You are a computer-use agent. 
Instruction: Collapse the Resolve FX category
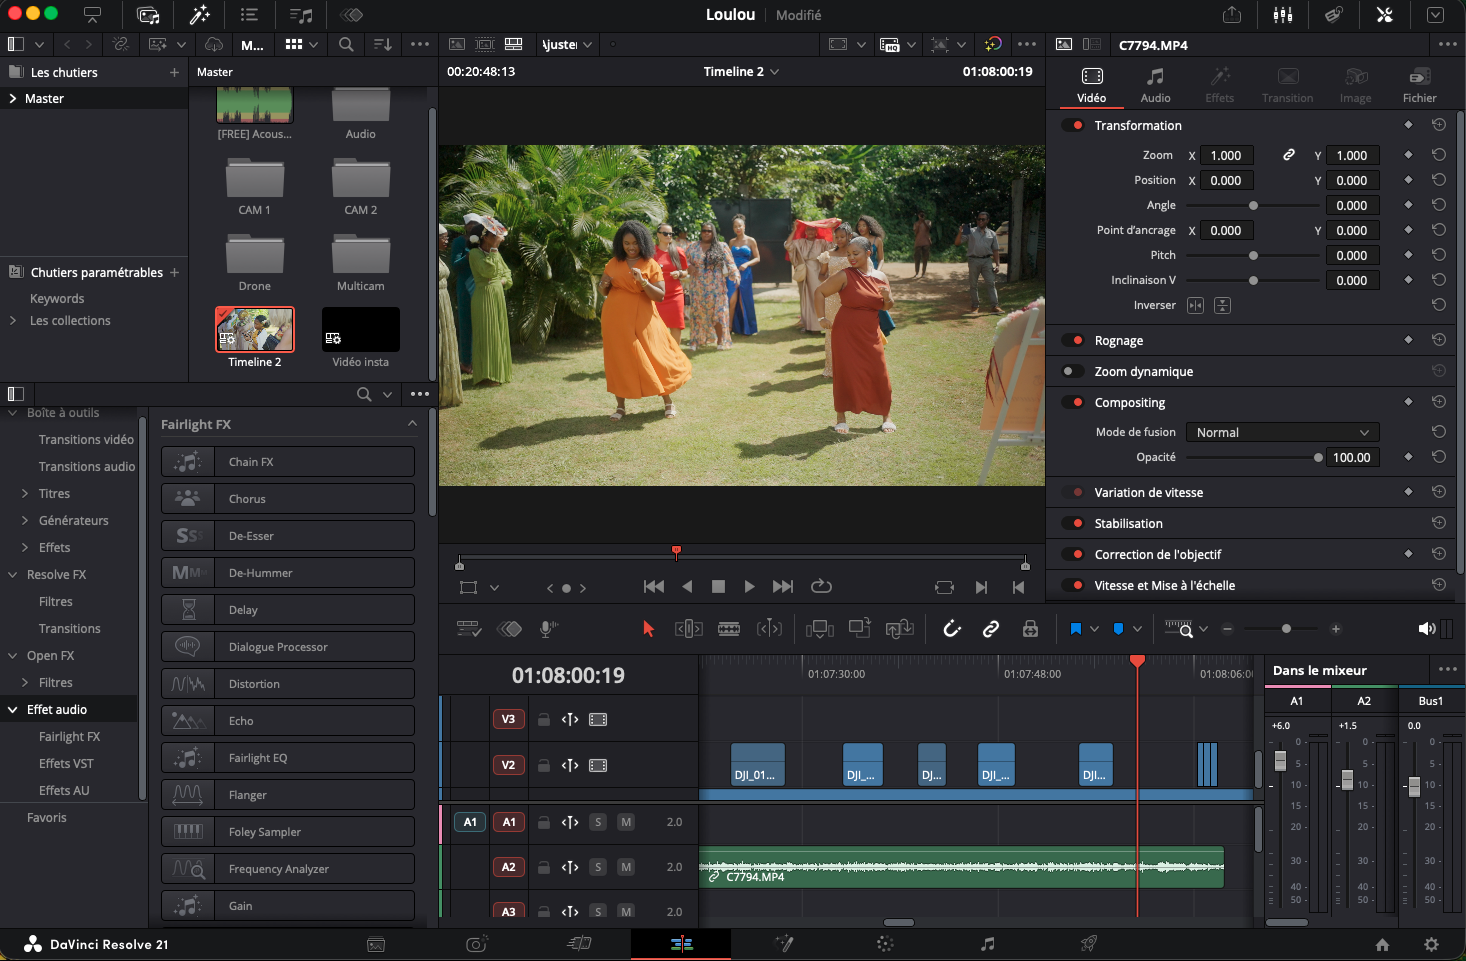tap(13, 575)
